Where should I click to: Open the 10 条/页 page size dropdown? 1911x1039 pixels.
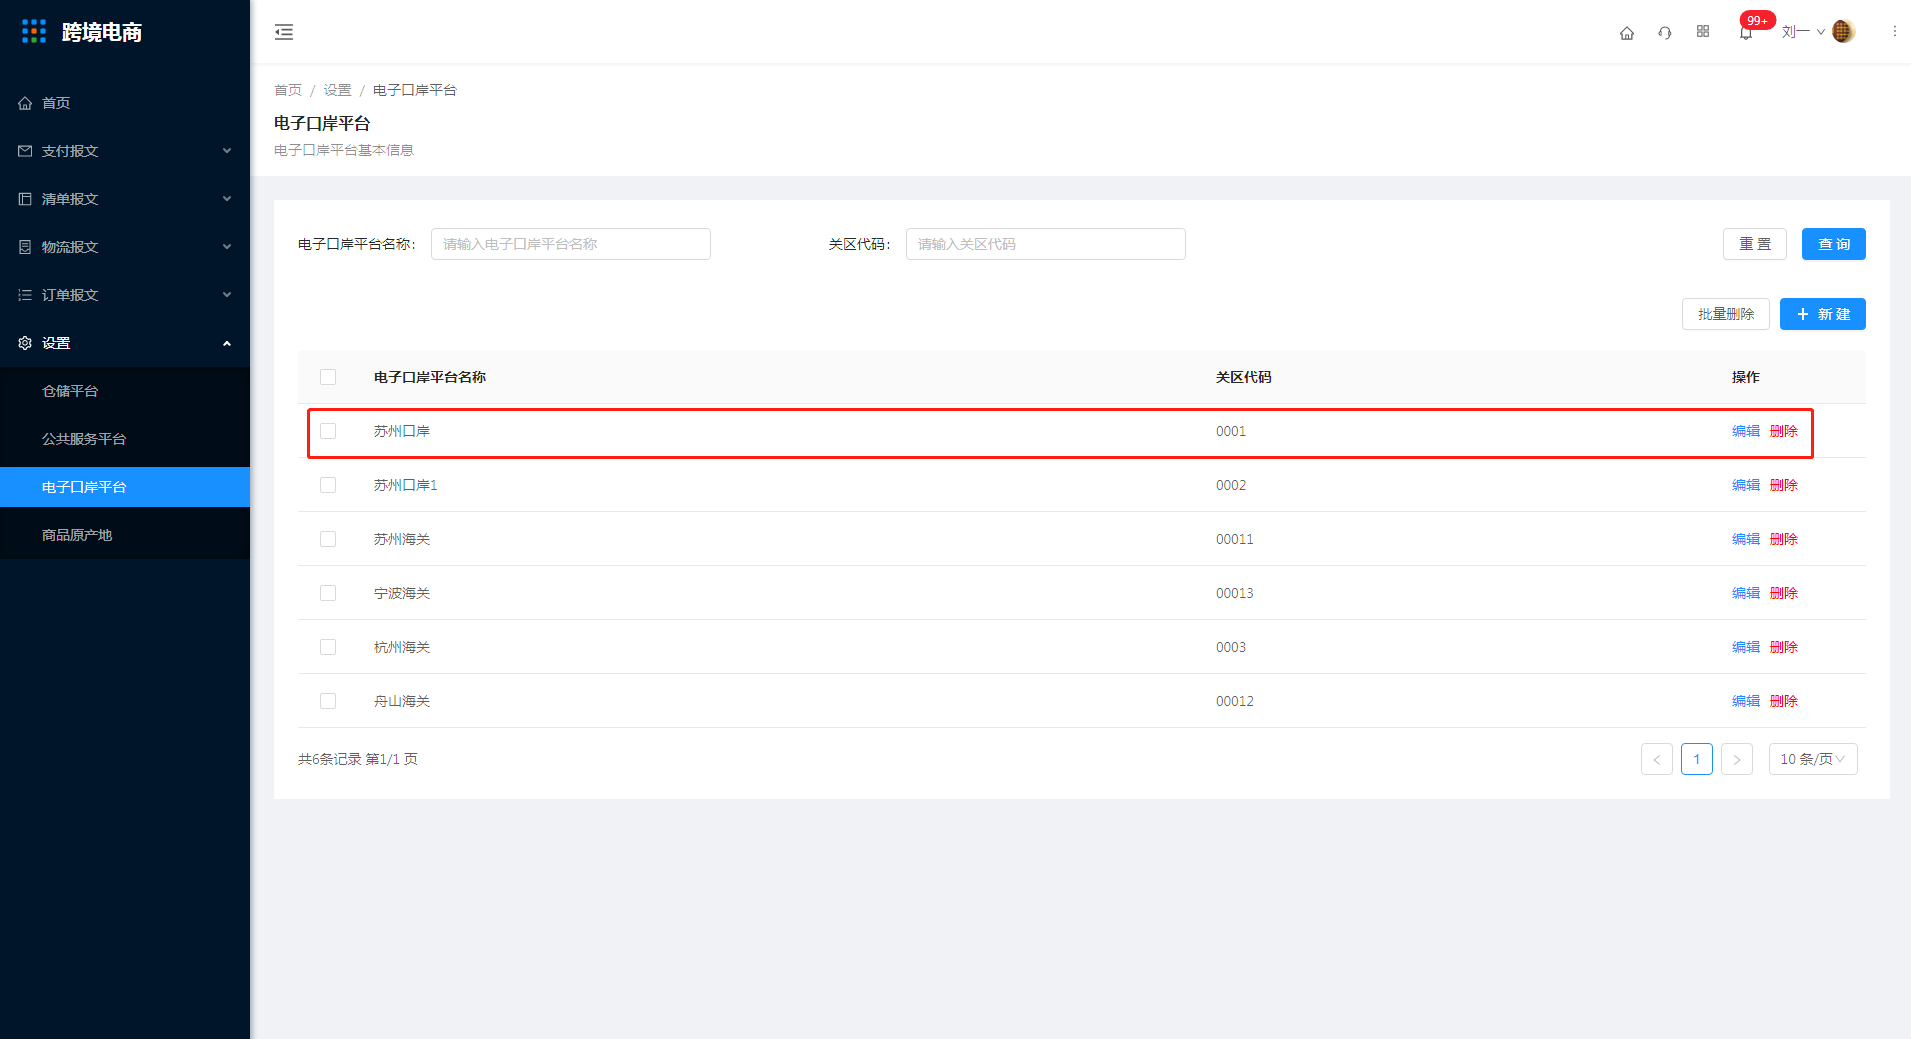(1813, 759)
